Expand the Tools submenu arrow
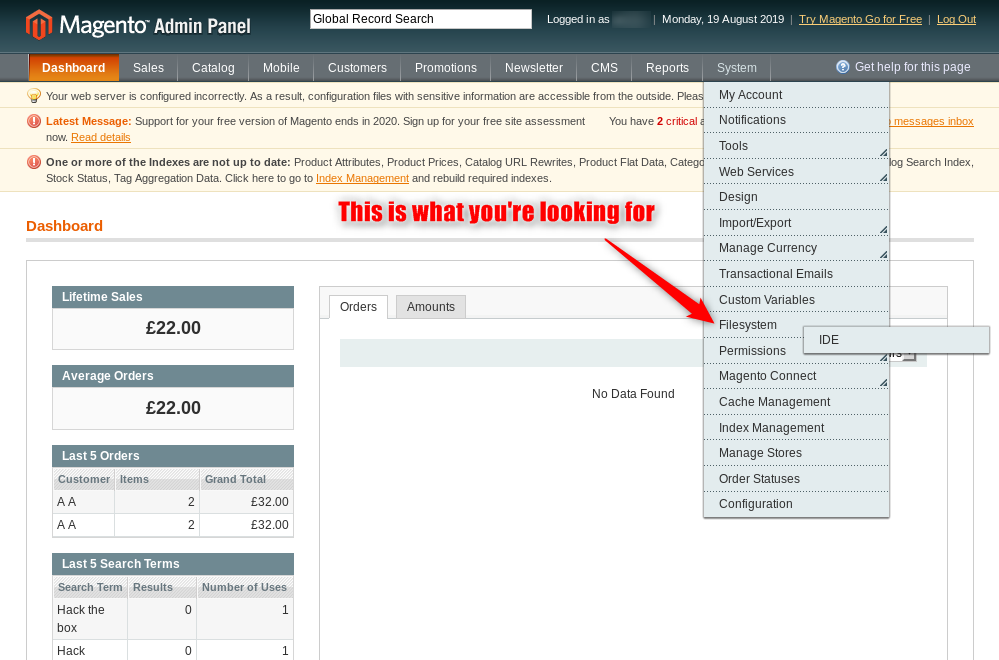This screenshot has height=660, width=999. pyautogui.click(x=883, y=152)
